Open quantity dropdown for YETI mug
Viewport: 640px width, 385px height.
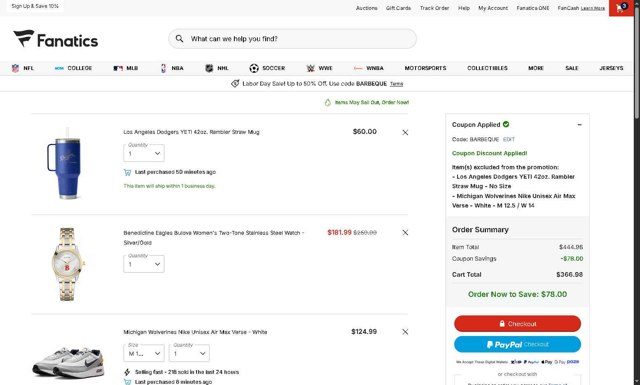[144, 154]
